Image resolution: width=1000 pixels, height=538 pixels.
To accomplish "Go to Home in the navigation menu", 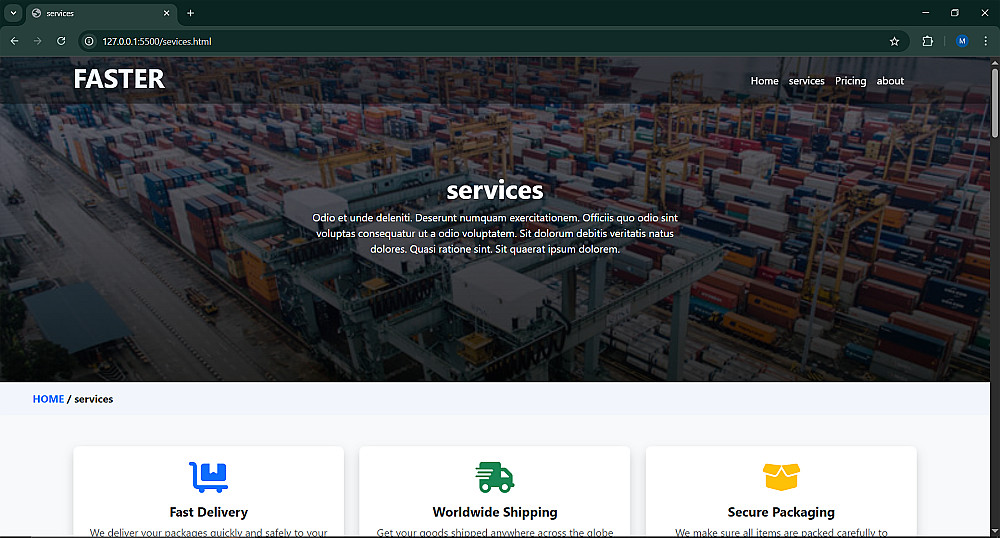I will tap(764, 81).
